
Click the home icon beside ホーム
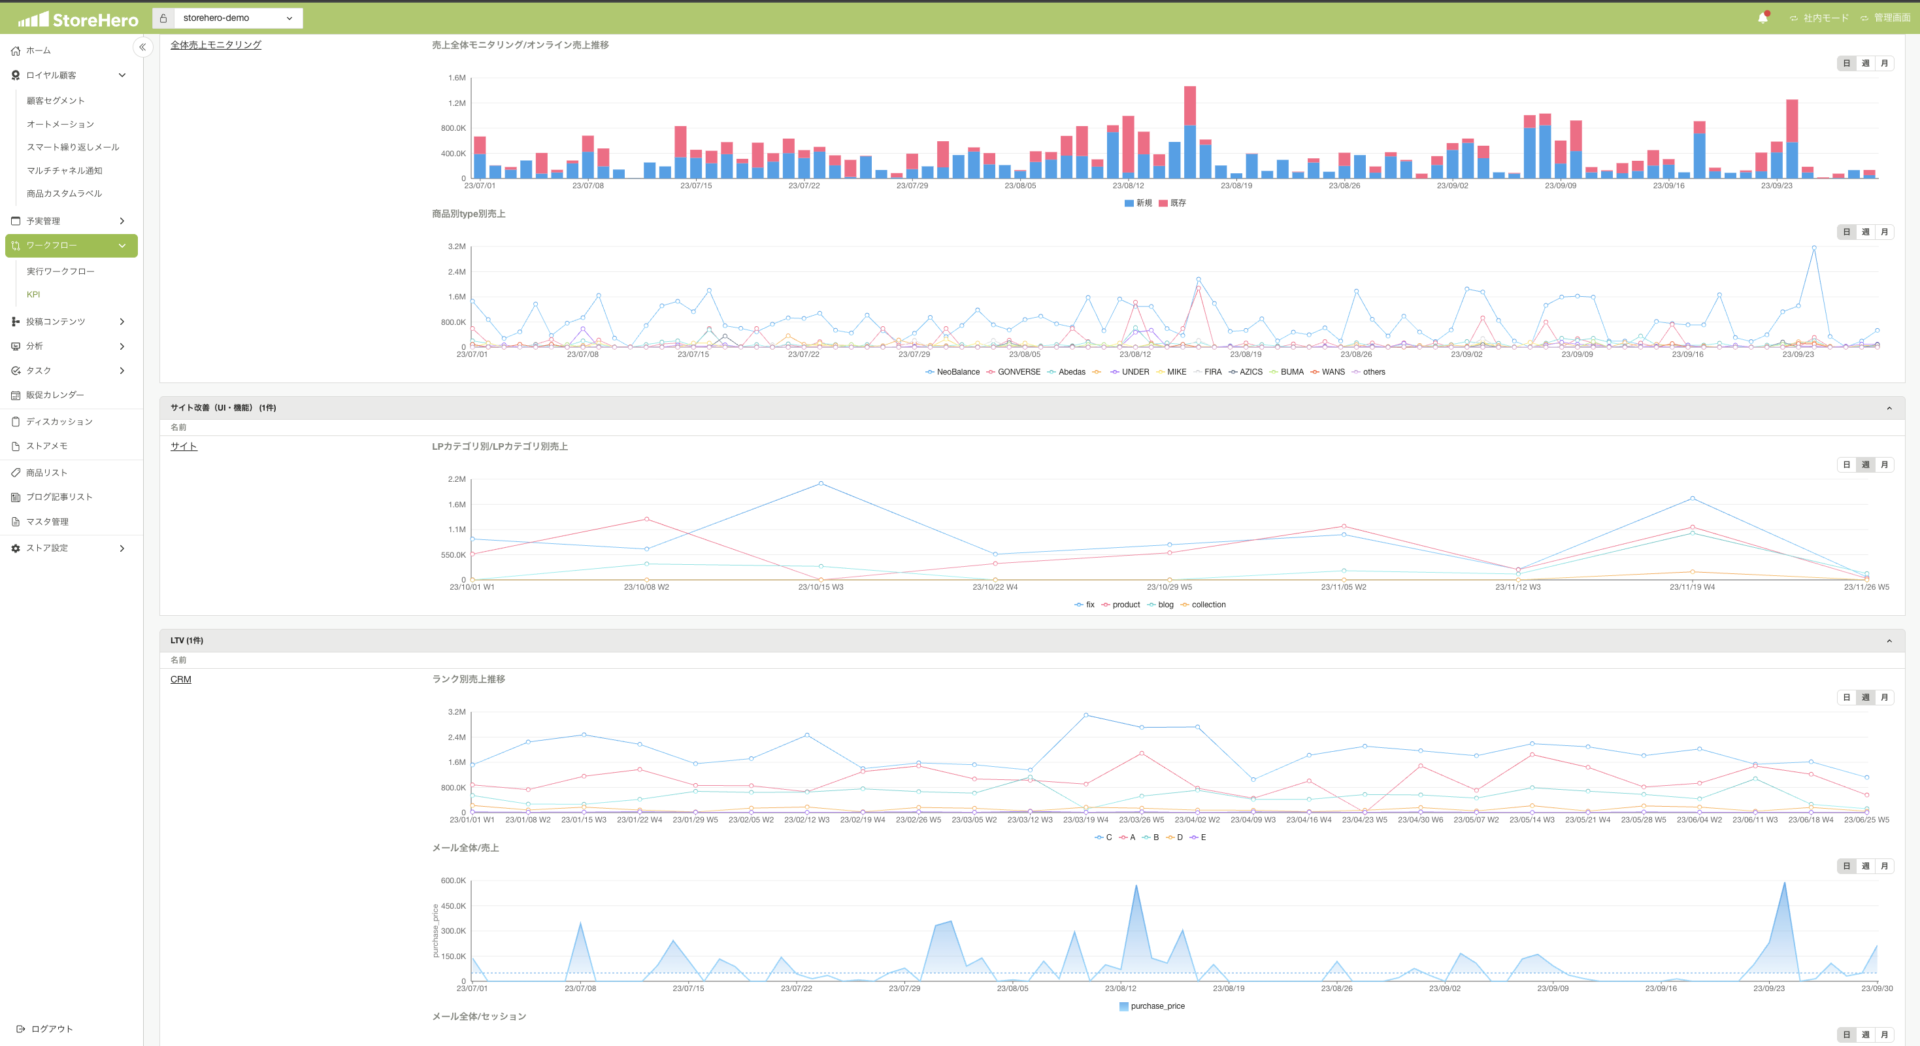15,50
